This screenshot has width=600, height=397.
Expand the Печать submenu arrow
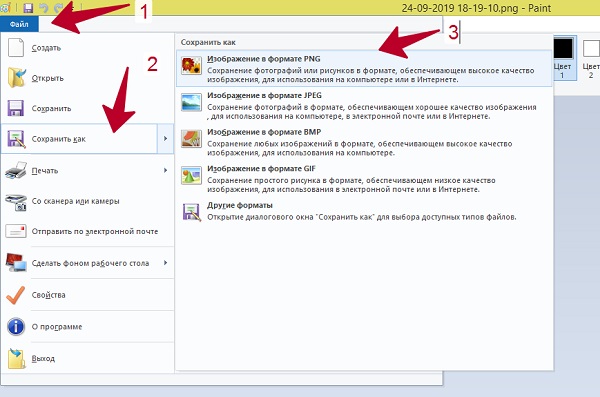pyautogui.click(x=165, y=170)
